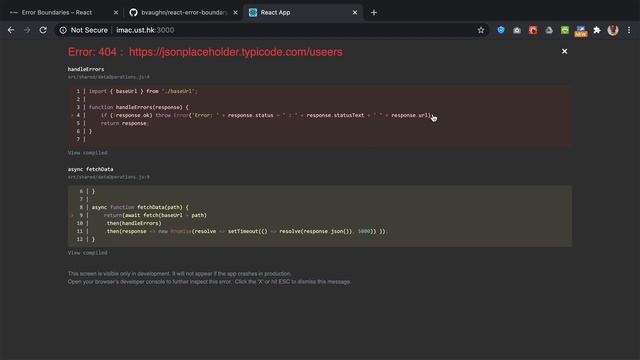
Task: Open the gray drive extension icon
Action: coord(549,30)
